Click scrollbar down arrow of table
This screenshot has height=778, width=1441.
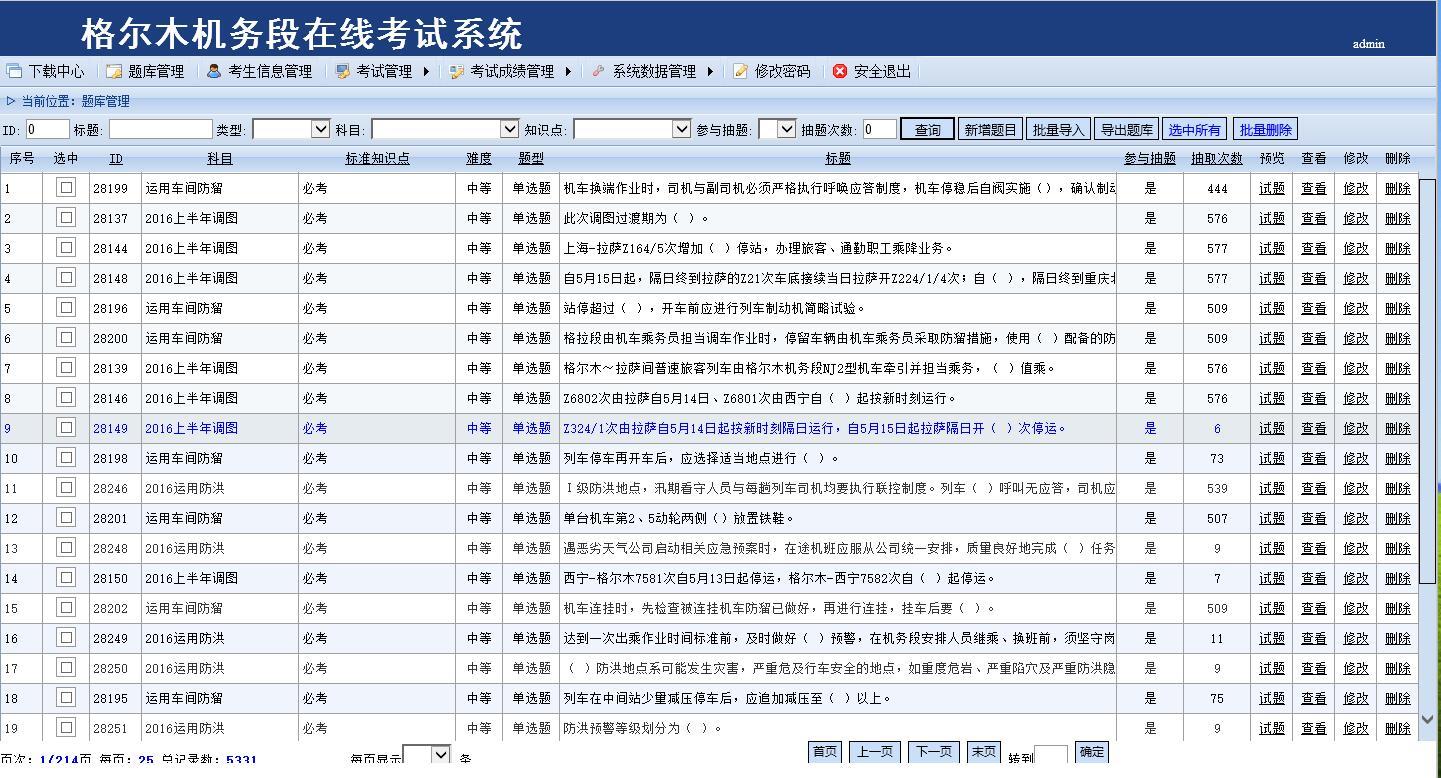click(1428, 720)
